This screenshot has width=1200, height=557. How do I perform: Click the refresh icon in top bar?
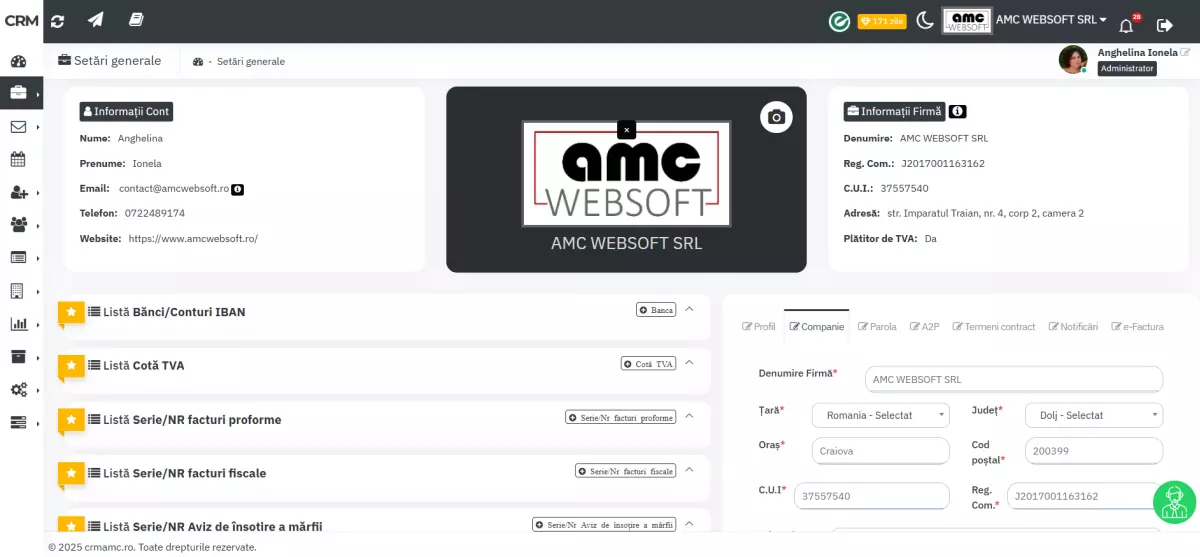click(x=57, y=20)
